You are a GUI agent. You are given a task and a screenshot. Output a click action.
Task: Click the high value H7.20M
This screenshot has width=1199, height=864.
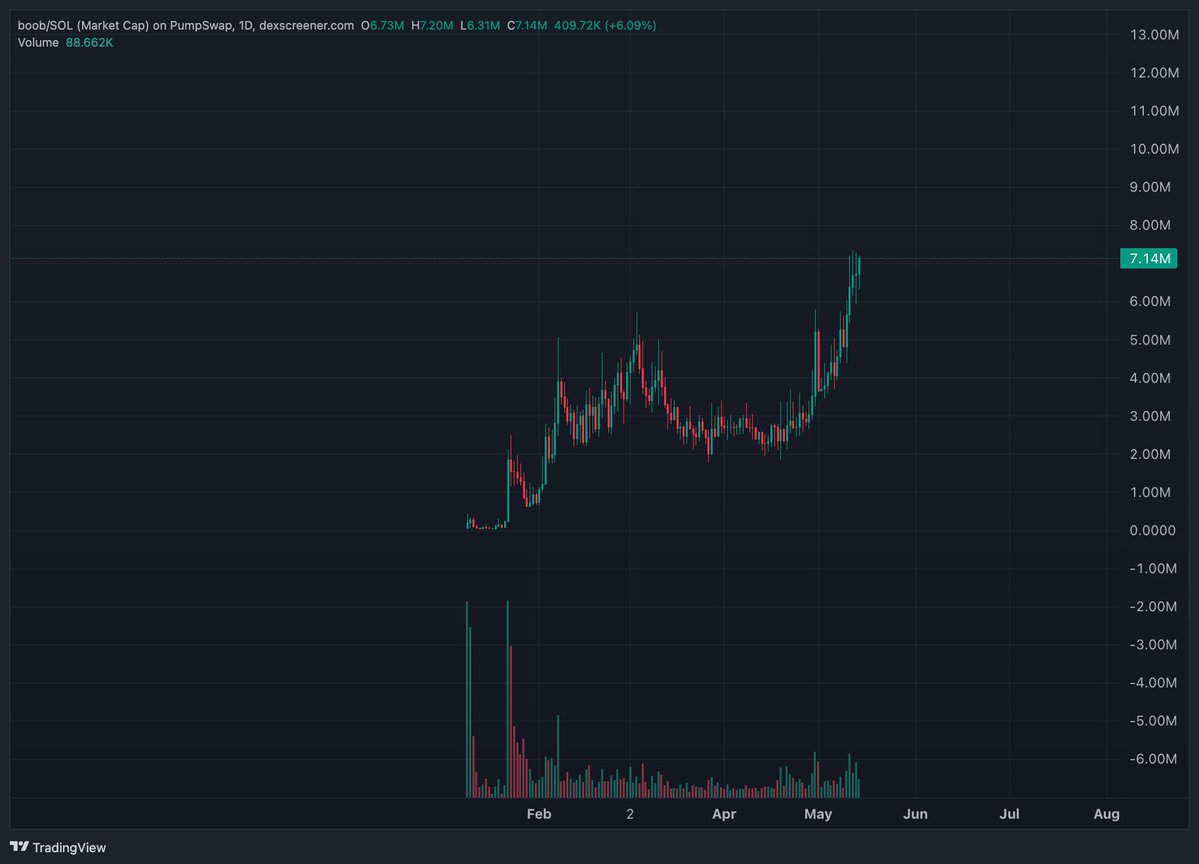[x=432, y=25]
